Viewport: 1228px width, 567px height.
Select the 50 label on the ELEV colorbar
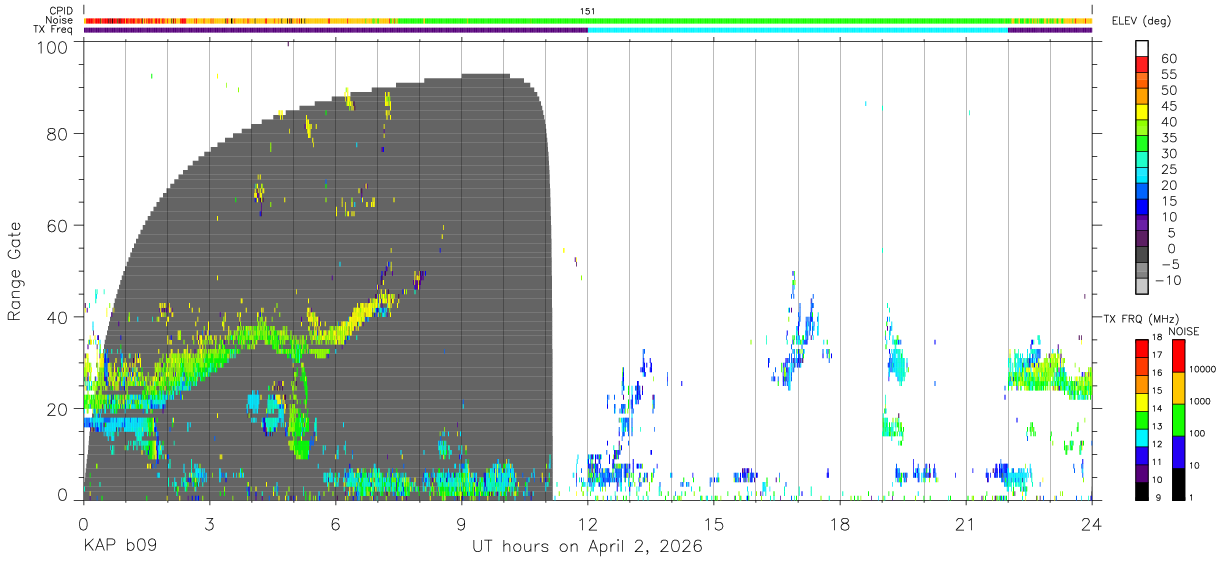[x=1168, y=91]
